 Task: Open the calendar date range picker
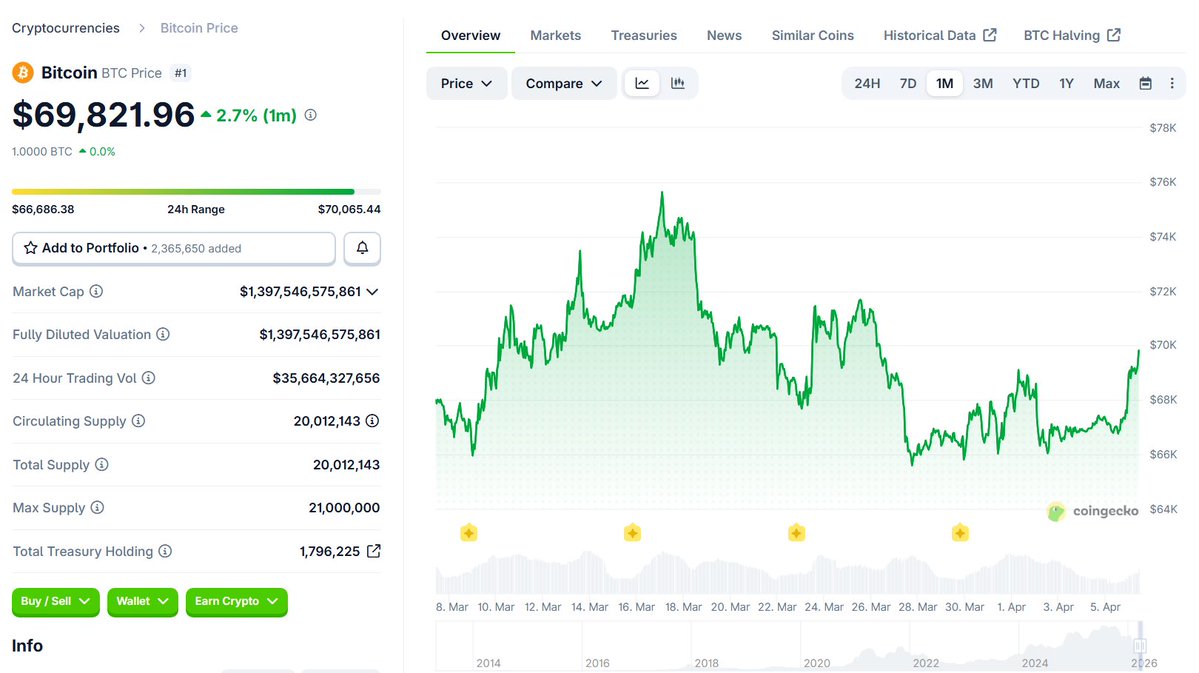tap(1145, 83)
